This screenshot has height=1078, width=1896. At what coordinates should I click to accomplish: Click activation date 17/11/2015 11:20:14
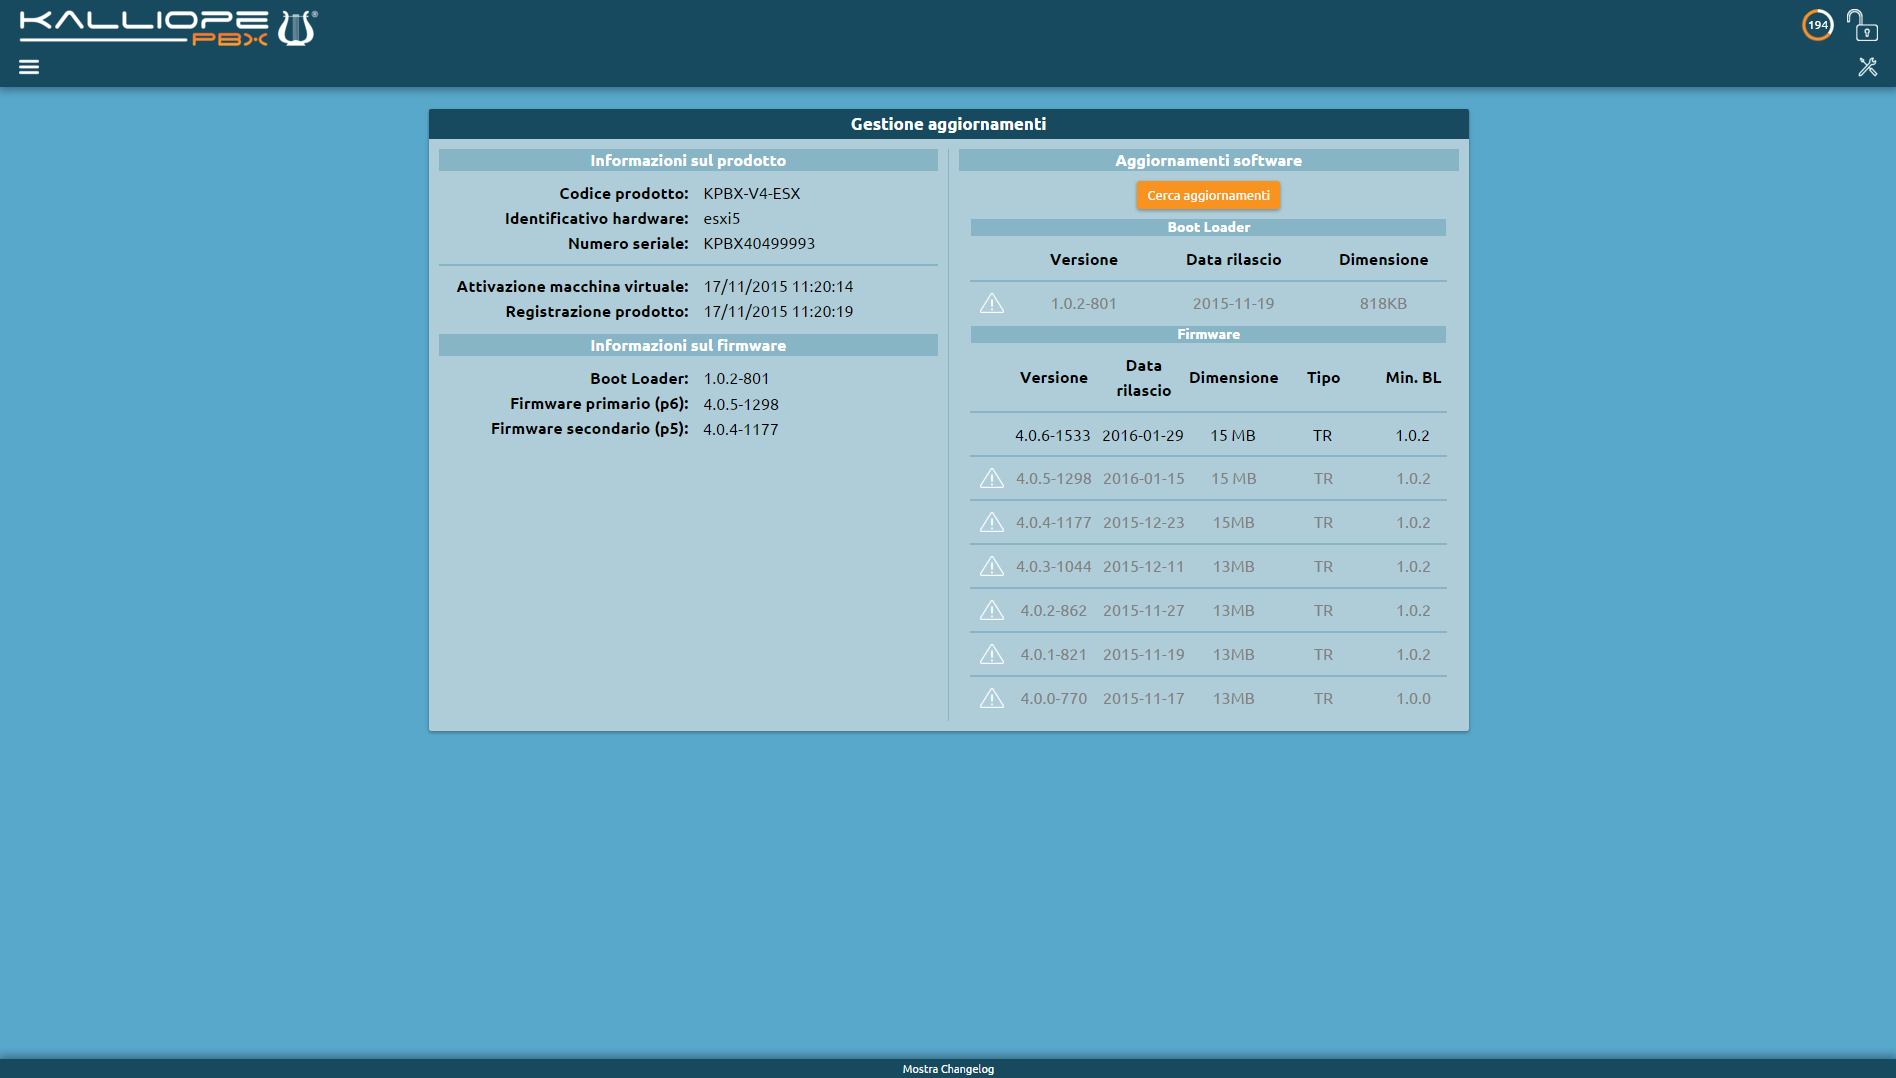778,286
